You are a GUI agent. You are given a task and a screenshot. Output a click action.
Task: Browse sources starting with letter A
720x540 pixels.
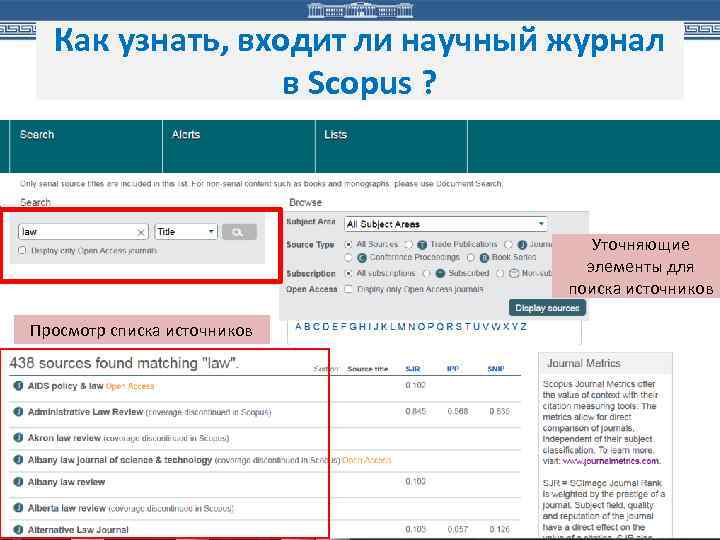(x=298, y=326)
